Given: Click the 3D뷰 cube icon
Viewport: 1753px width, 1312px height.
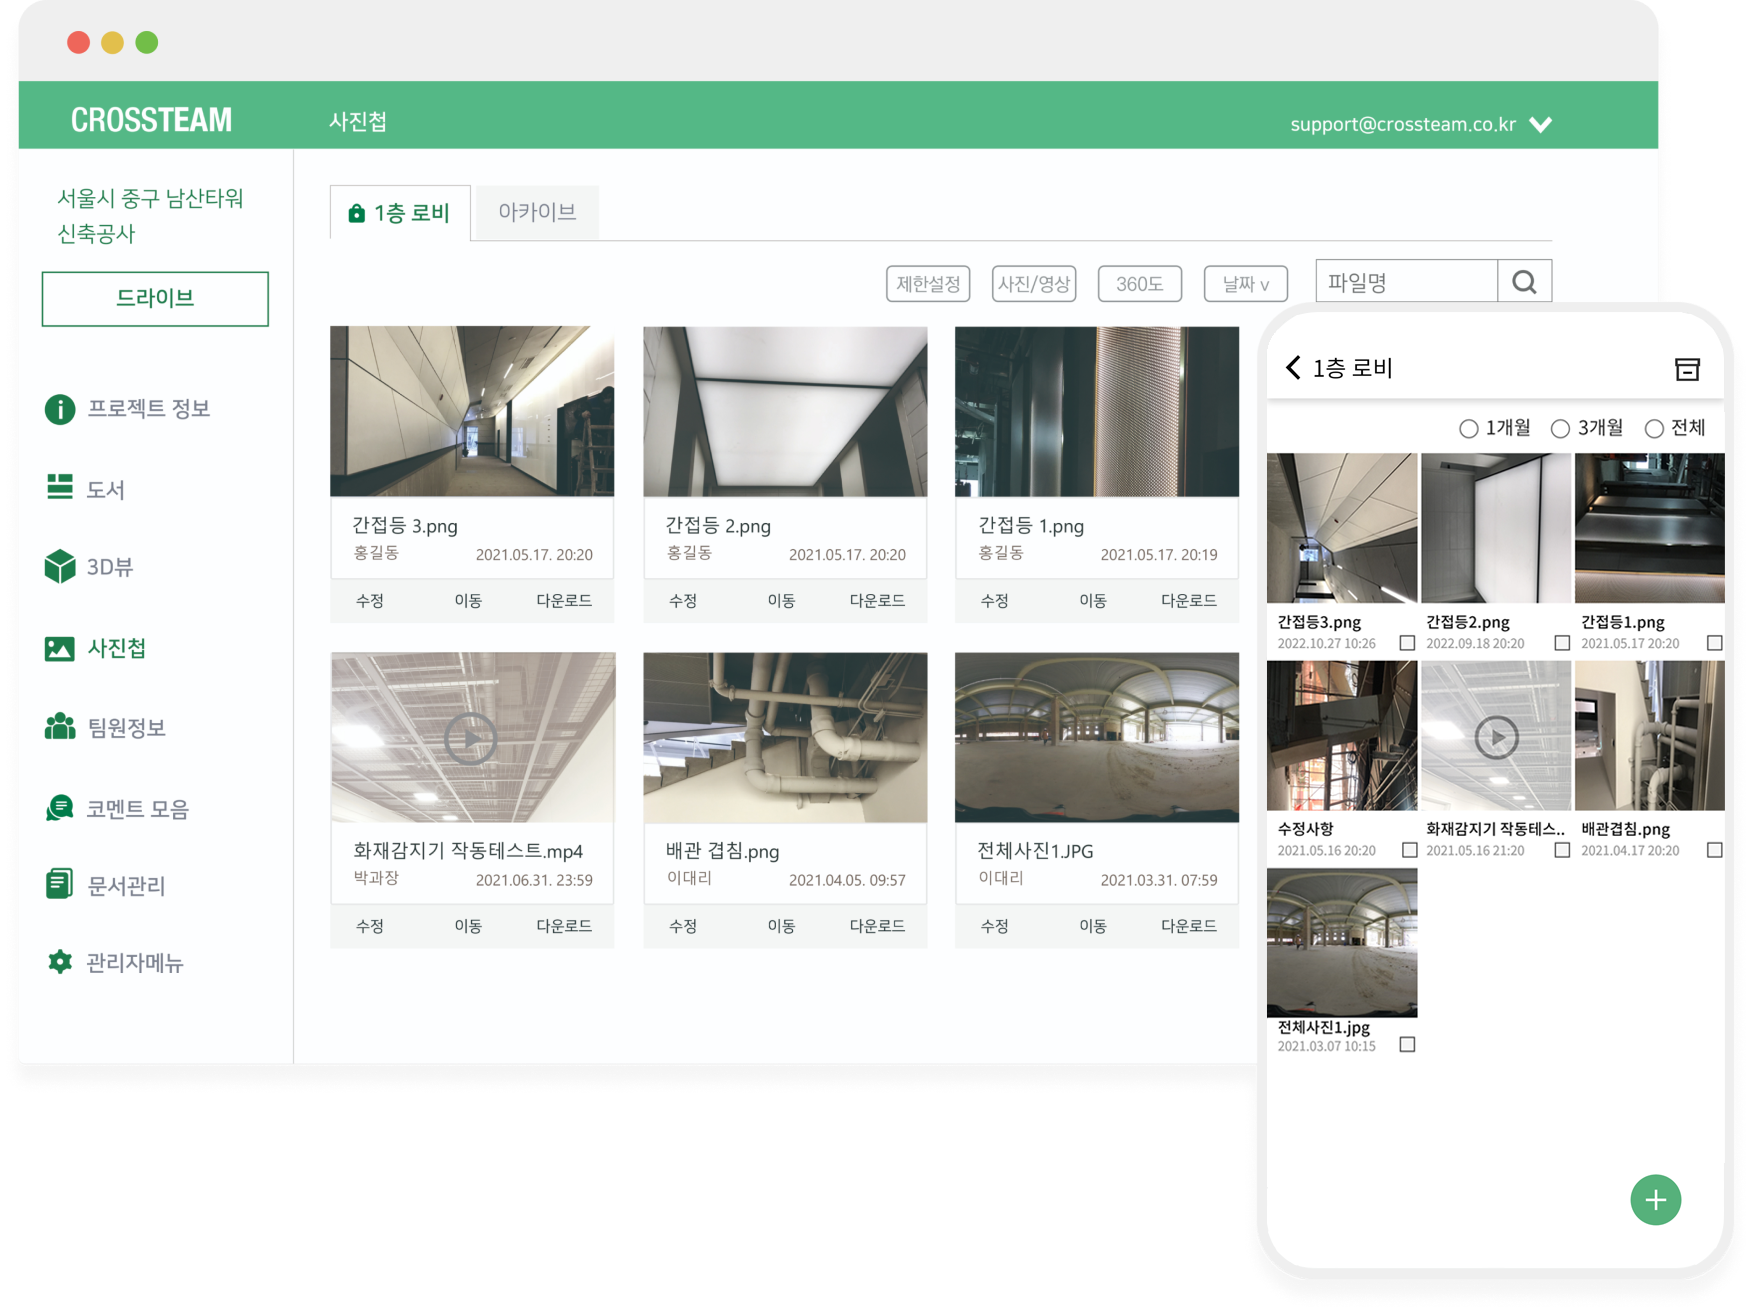Looking at the screenshot, I should [x=60, y=567].
